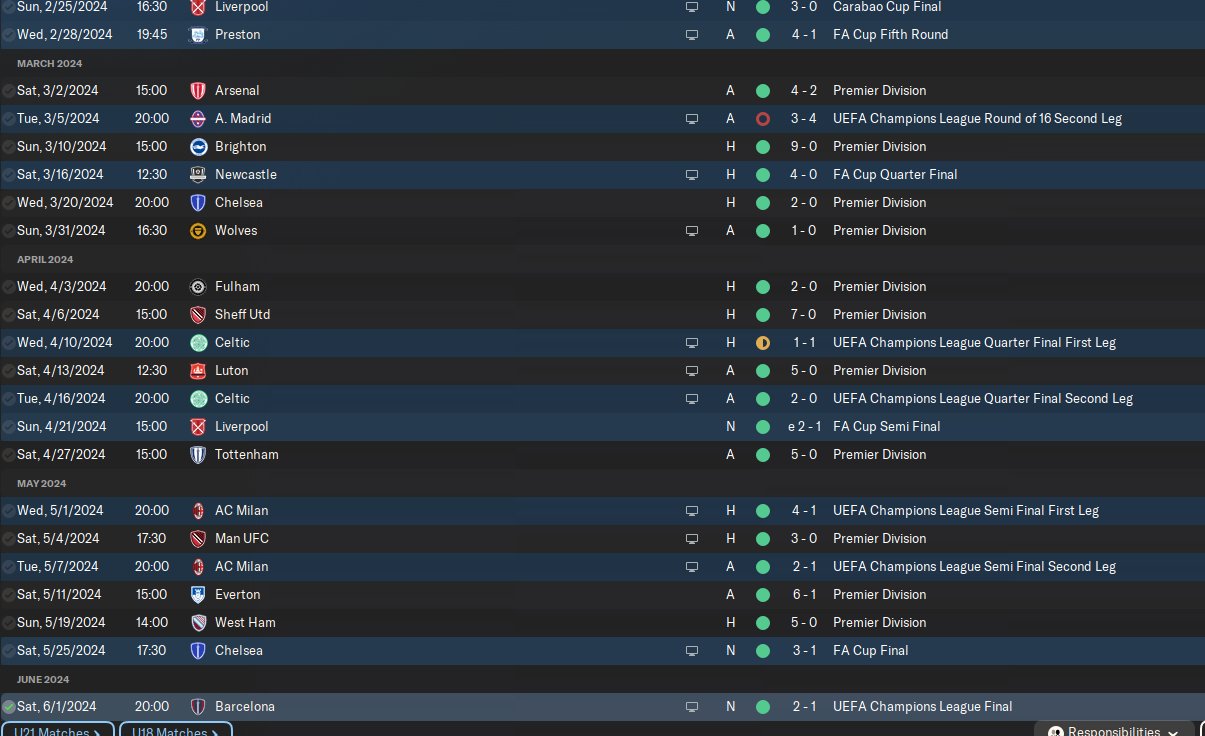Click the Brighton club crest icon
This screenshot has width=1205, height=736.
tap(198, 146)
